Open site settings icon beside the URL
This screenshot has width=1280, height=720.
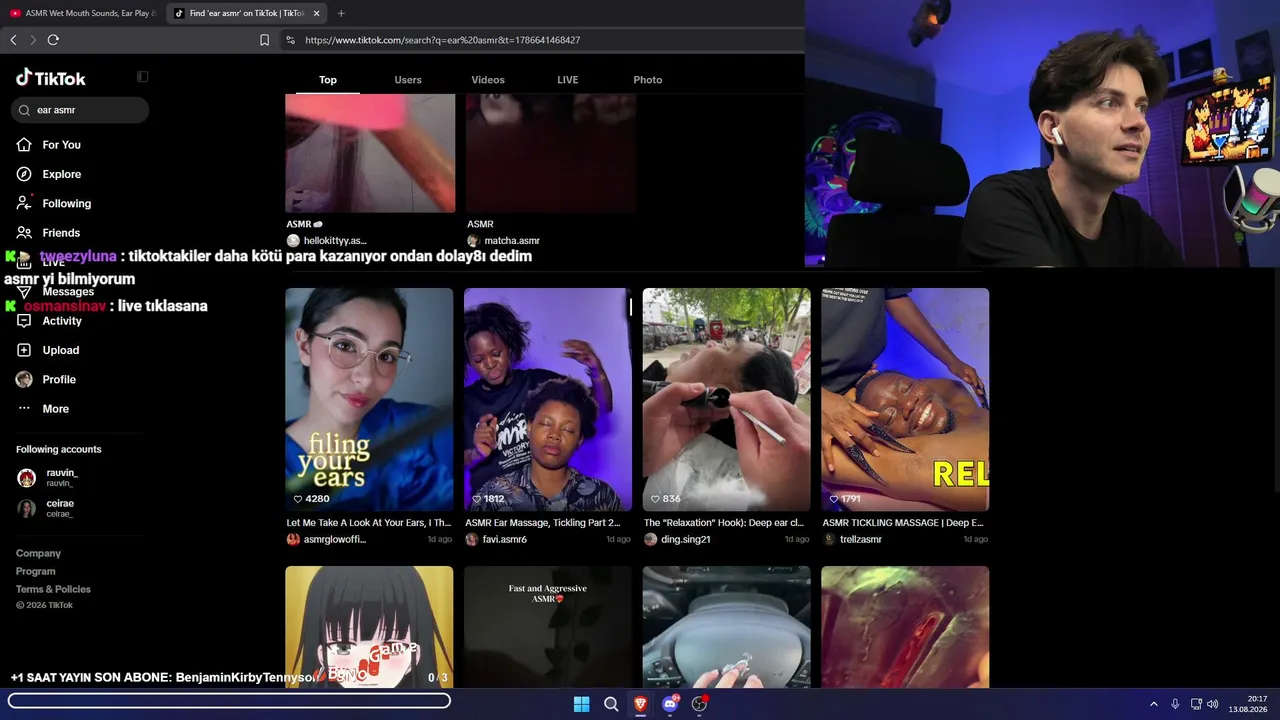(290, 40)
